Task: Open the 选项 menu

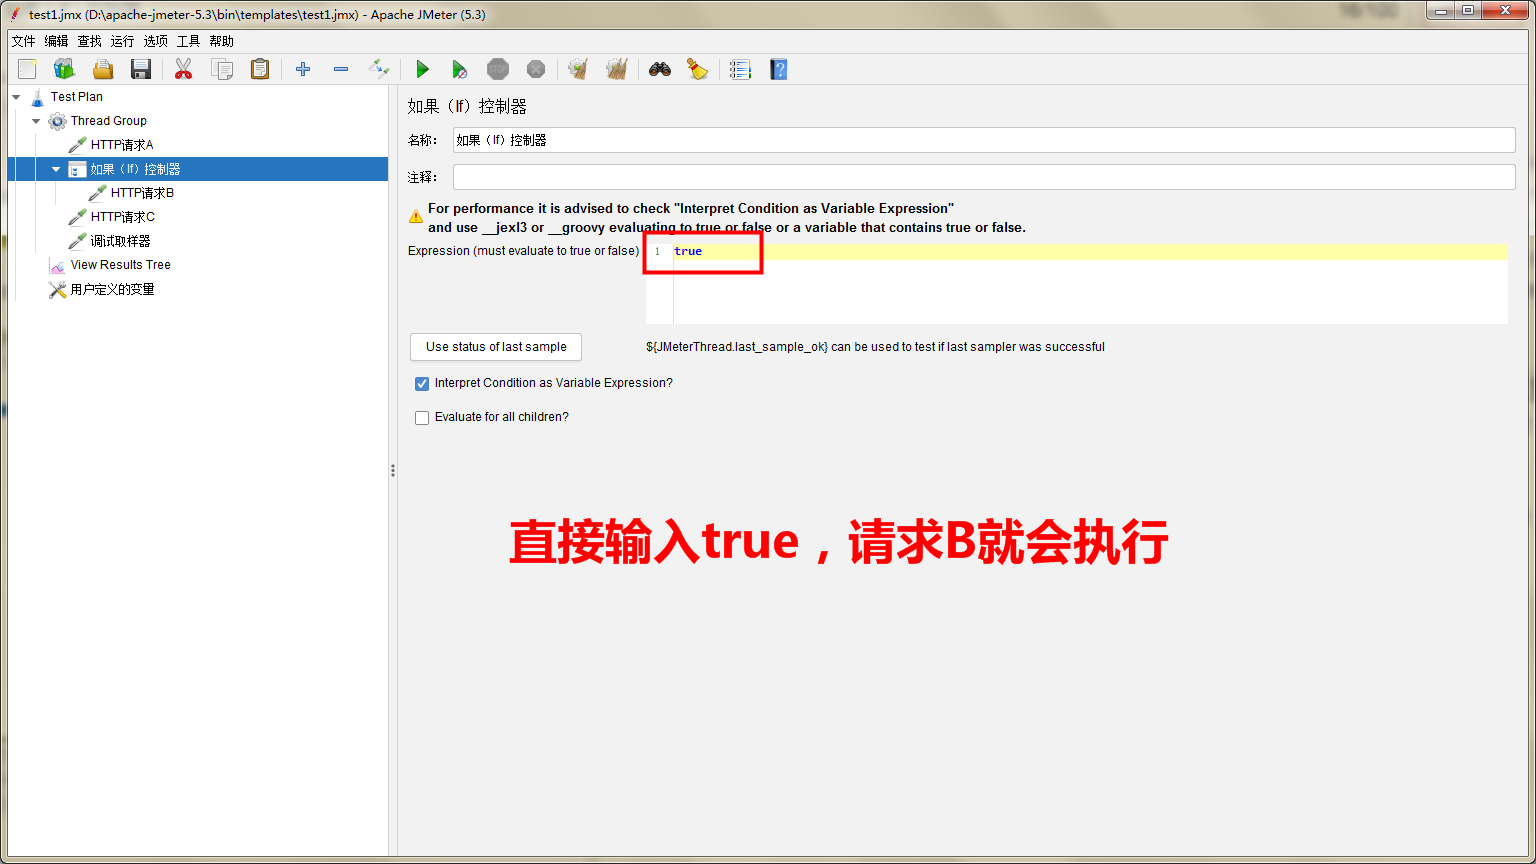Action: click(x=155, y=41)
